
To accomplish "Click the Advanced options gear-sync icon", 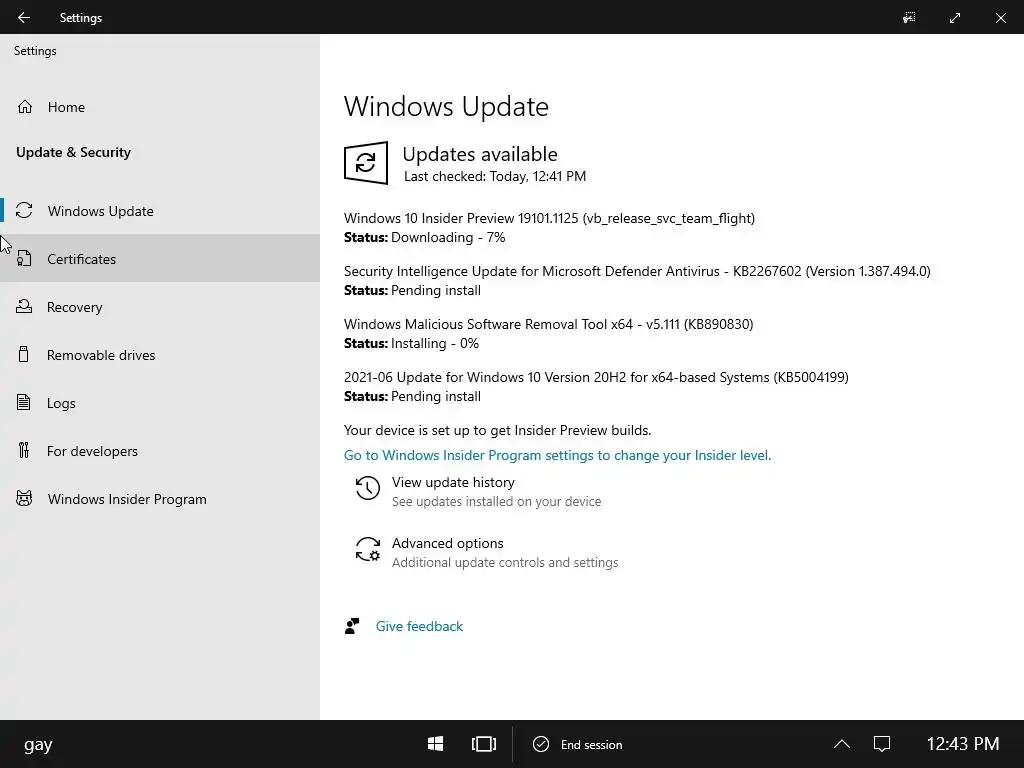I will coord(368,550).
